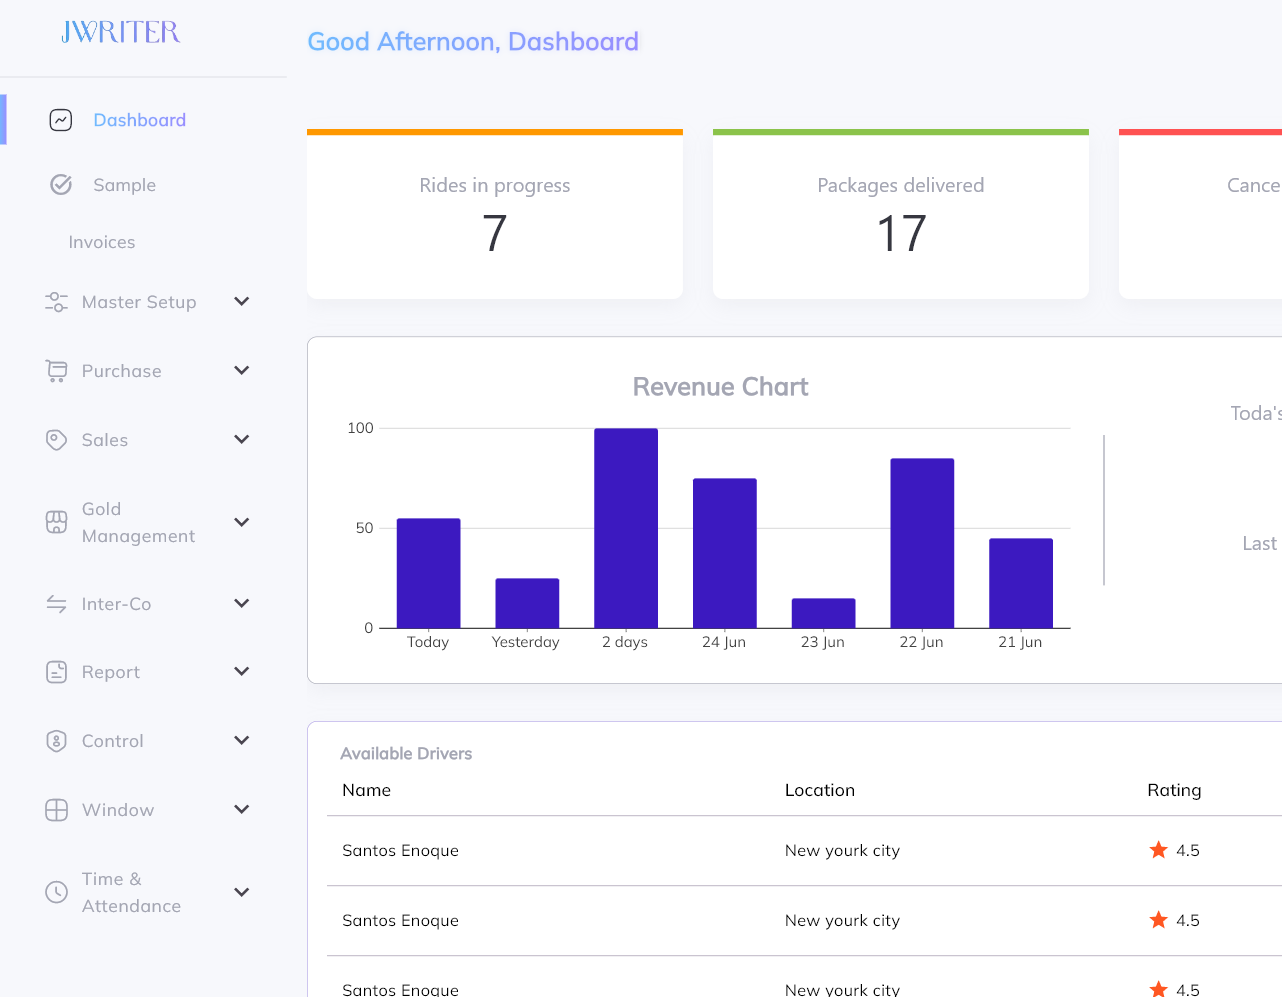The image size is (1282, 997).
Task: Open the Control menu dropdown arrow
Action: coord(241,741)
